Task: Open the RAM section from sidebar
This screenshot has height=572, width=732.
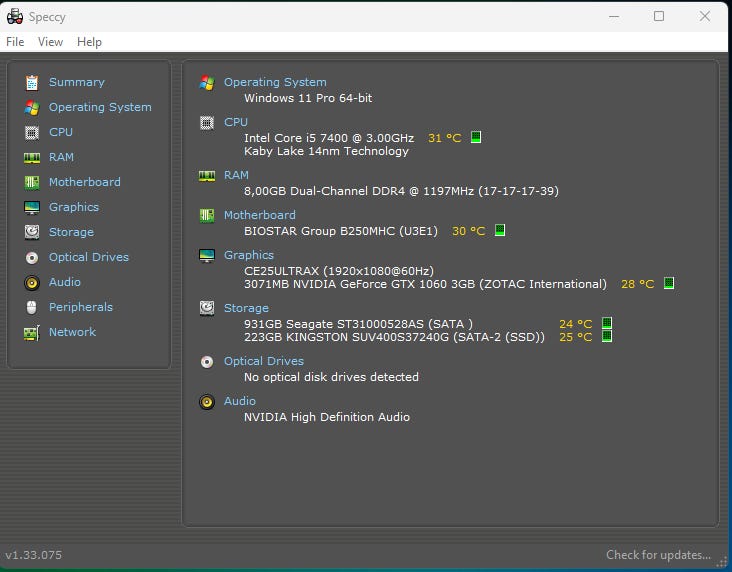Action: (x=61, y=157)
